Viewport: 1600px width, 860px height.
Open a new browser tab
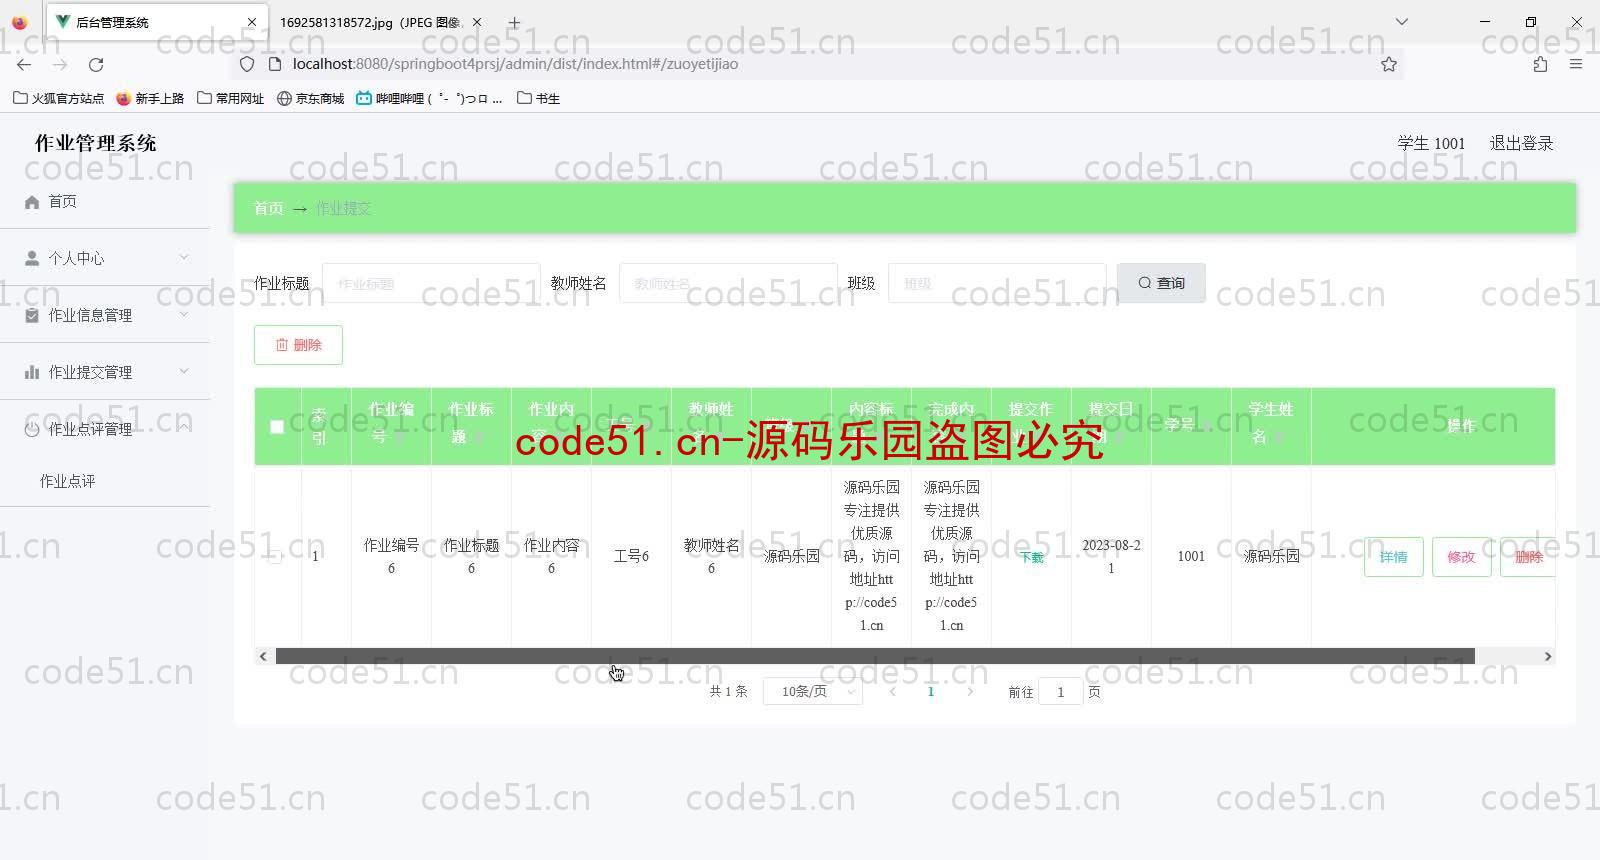click(x=514, y=22)
